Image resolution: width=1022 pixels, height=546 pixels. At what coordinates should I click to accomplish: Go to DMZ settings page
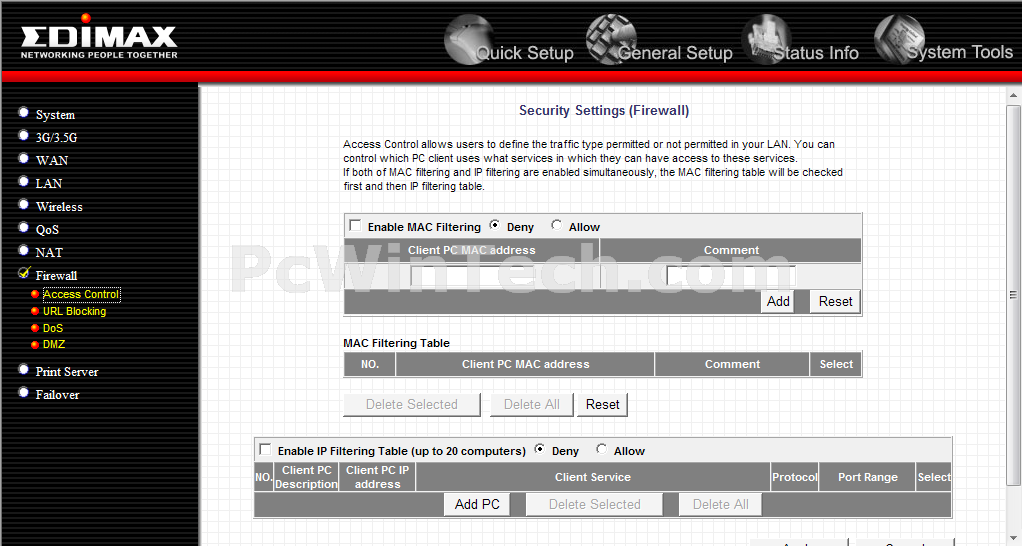[53, 345]
